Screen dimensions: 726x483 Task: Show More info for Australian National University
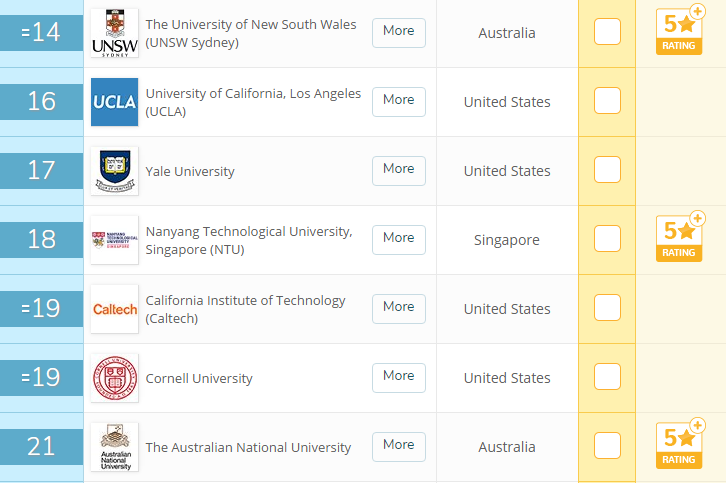(x=398, y=446)
